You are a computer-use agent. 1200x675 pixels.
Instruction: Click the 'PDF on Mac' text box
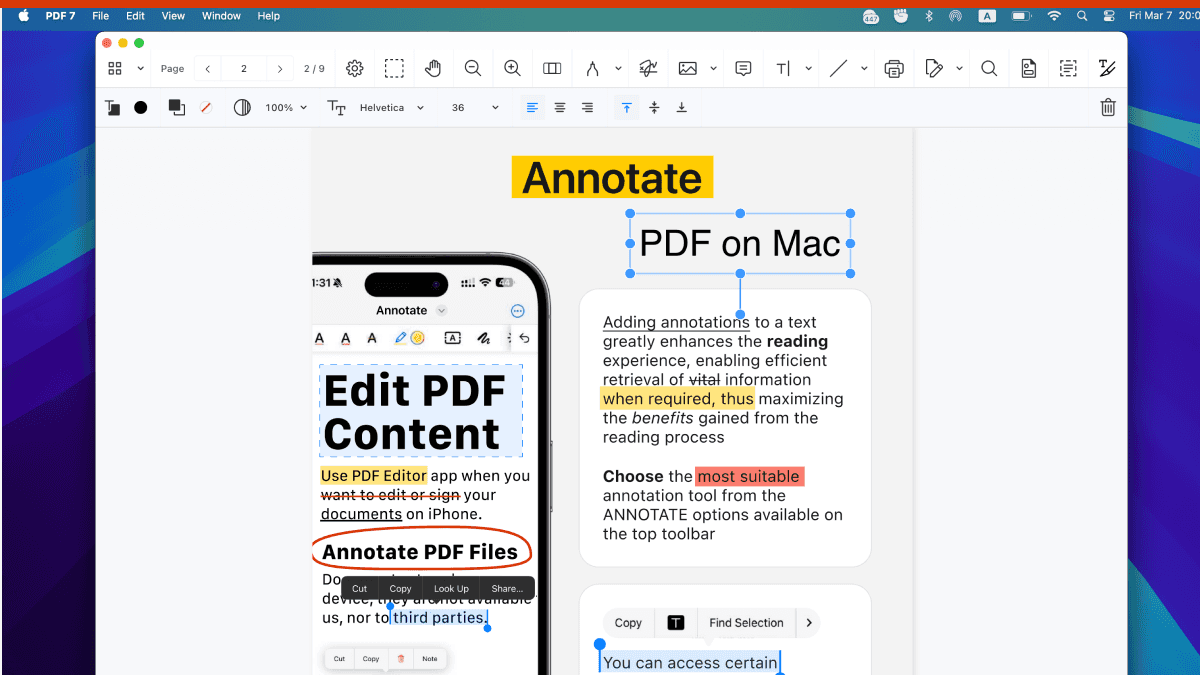point(740,243)
